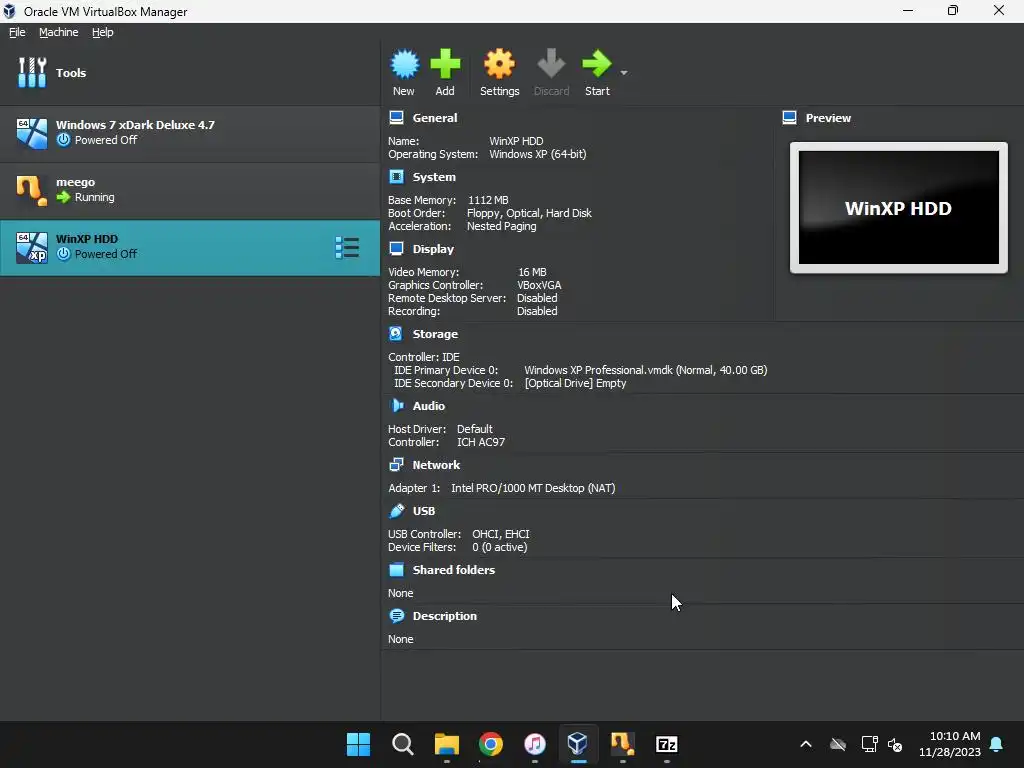Click the General section icon
The height and width of the screenshot is (768, 1024).
[396, 118]
